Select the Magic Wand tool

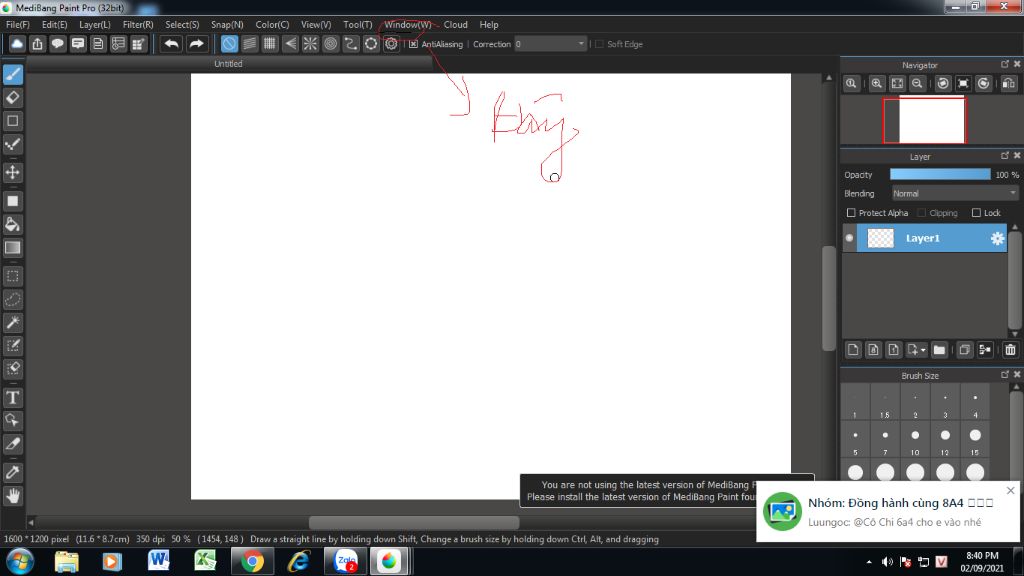click(12, 323)
